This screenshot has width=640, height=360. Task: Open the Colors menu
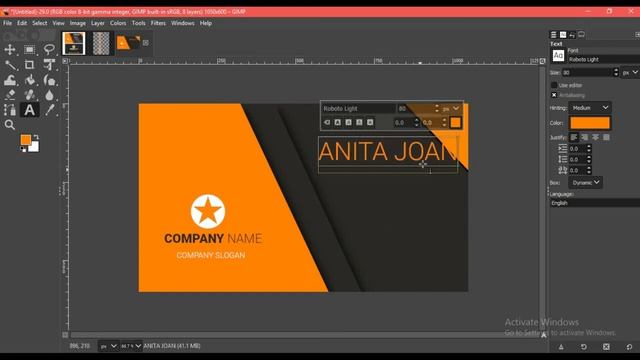118,23
